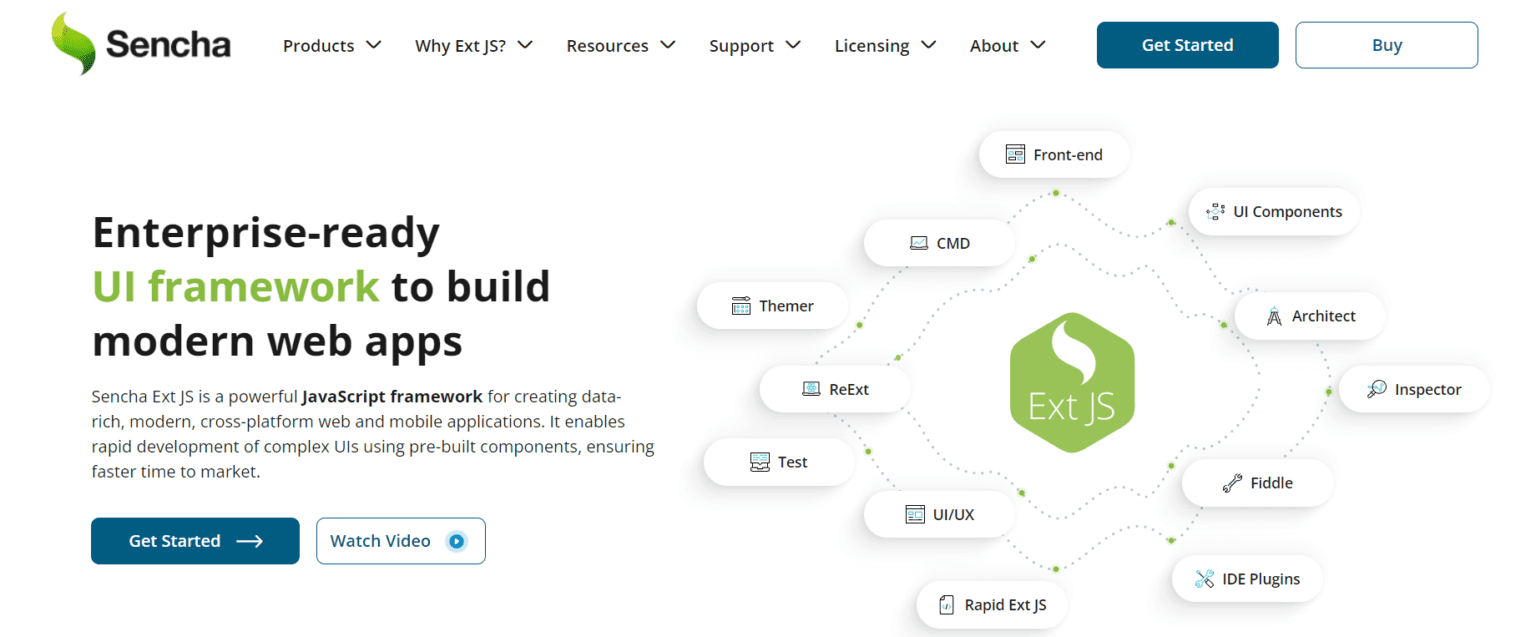Click the About menu item
Image resolution: width=1536 pixels, height=637 pixels.
(x=1006, y=45)
